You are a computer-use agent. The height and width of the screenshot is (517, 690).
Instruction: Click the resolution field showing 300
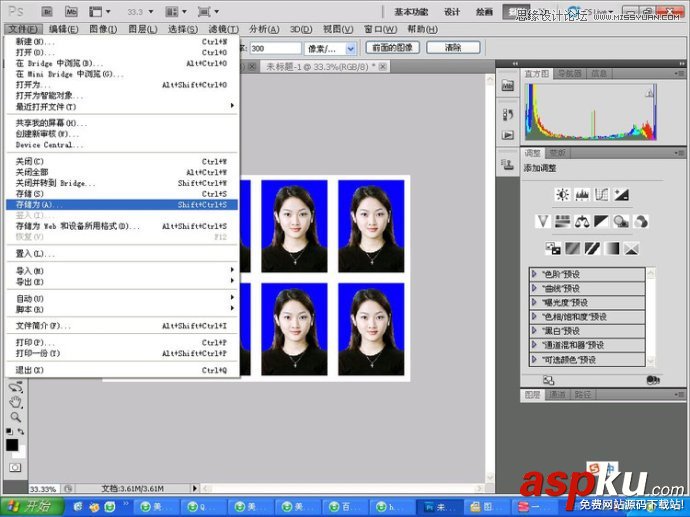coord(275,48)
